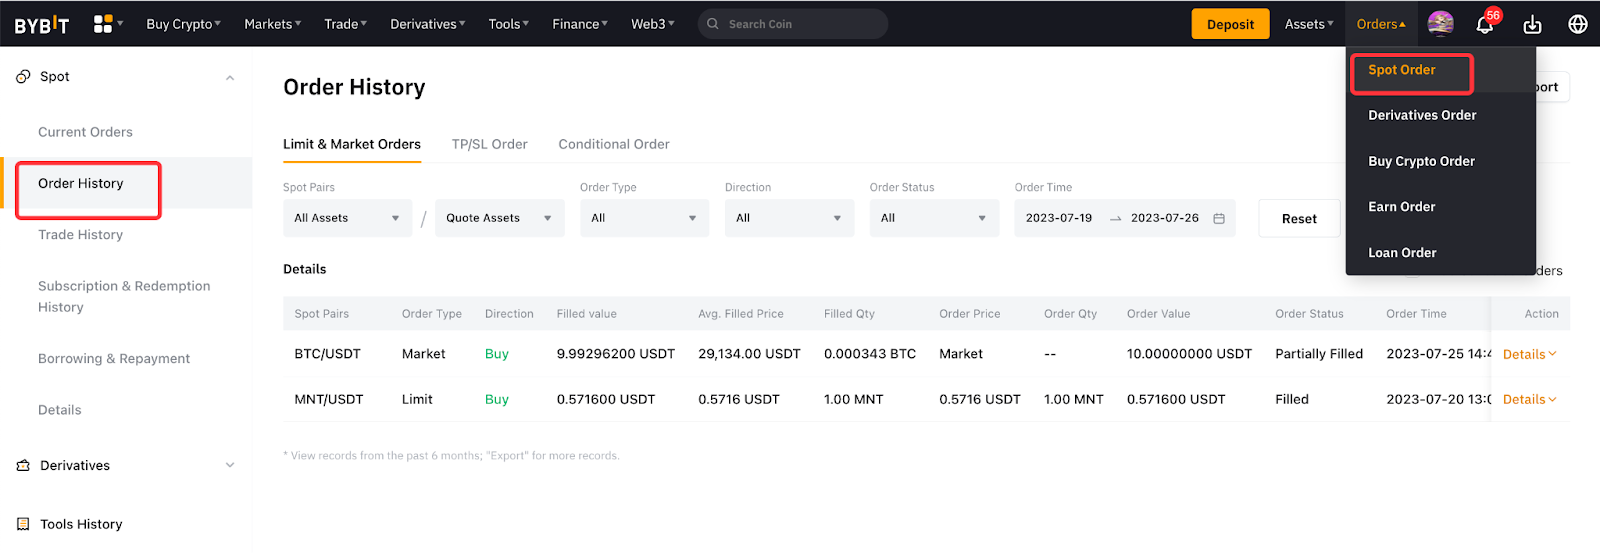Screen dimensions: 1600x553
Task: Expand the Derivatives sidebar section
Action: 230,465
